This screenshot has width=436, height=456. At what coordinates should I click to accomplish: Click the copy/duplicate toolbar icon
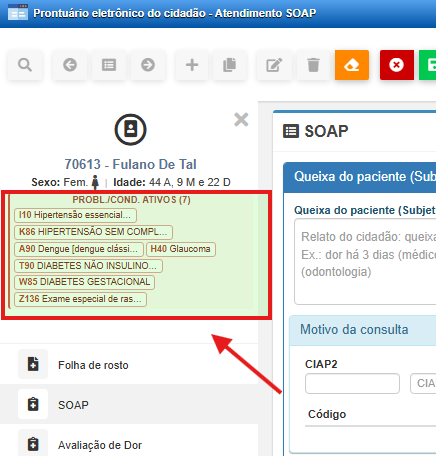tap(229, 65)
